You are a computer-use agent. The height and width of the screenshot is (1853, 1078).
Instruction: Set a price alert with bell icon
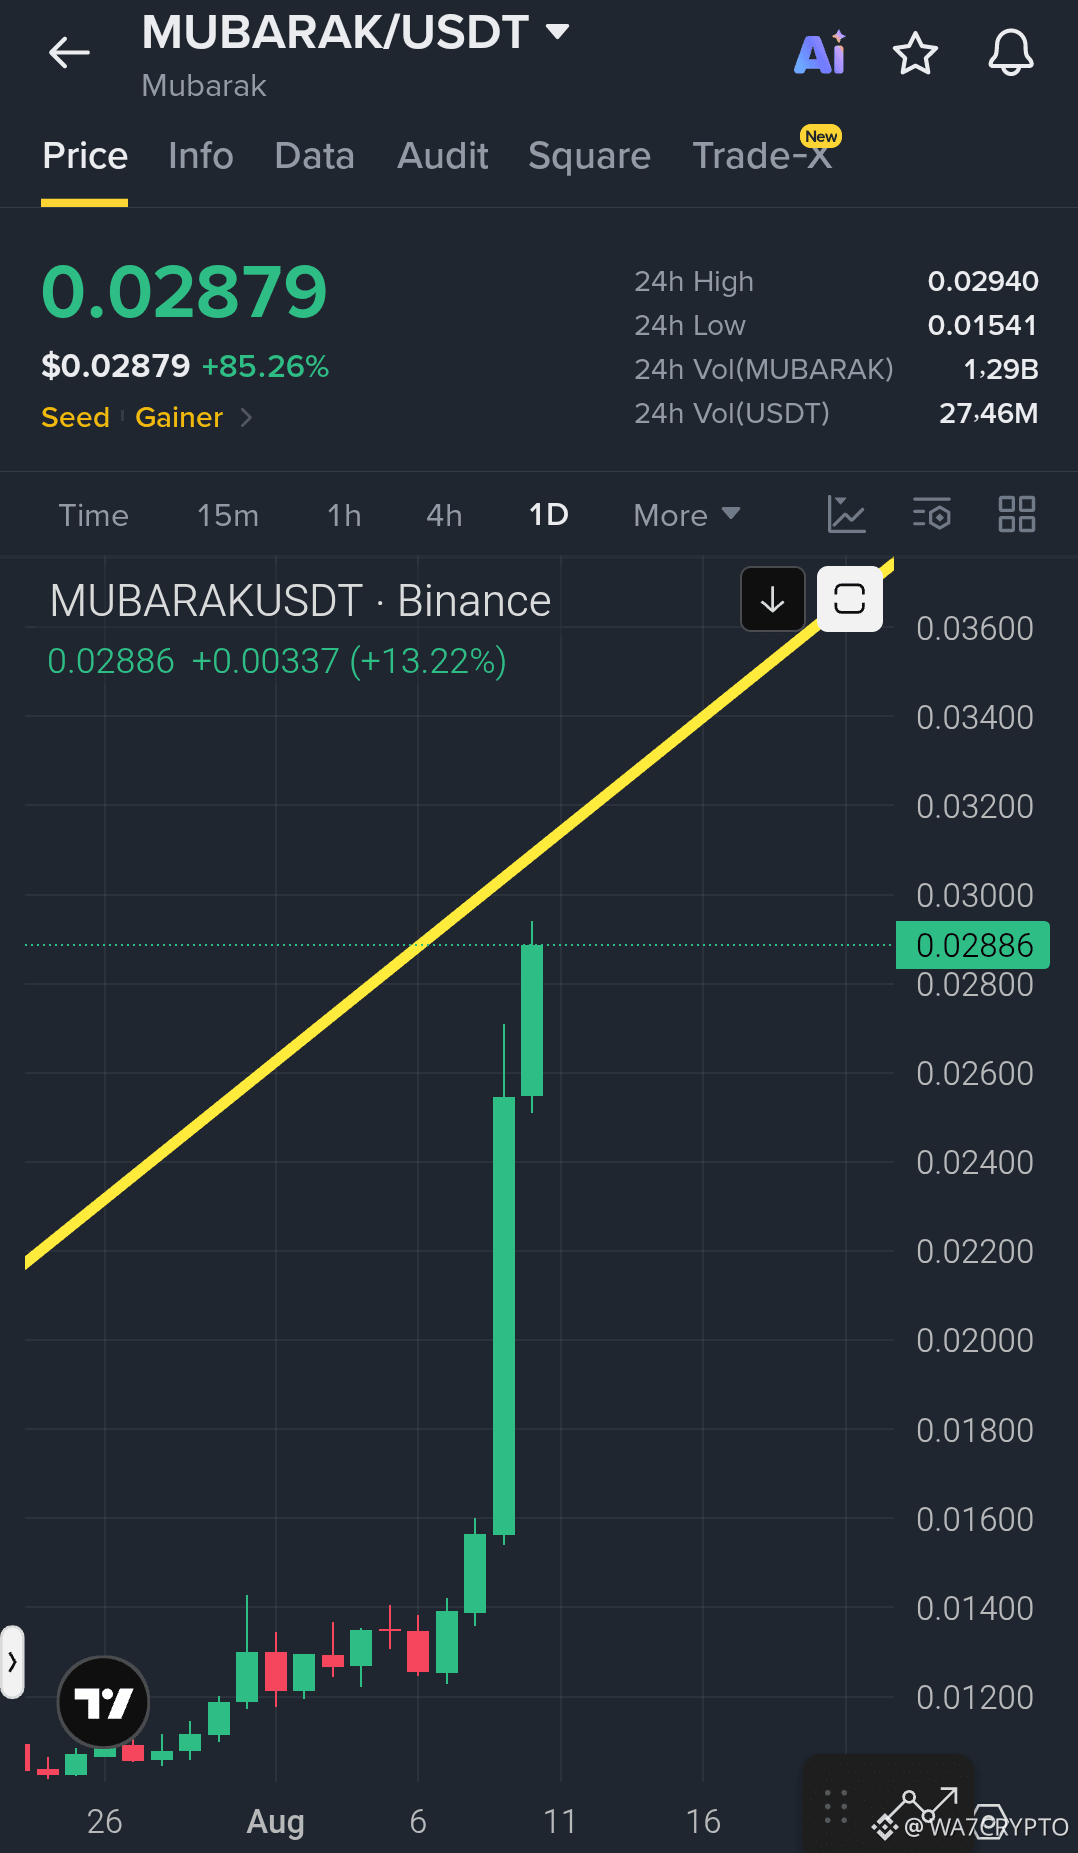pos(1011,53)
